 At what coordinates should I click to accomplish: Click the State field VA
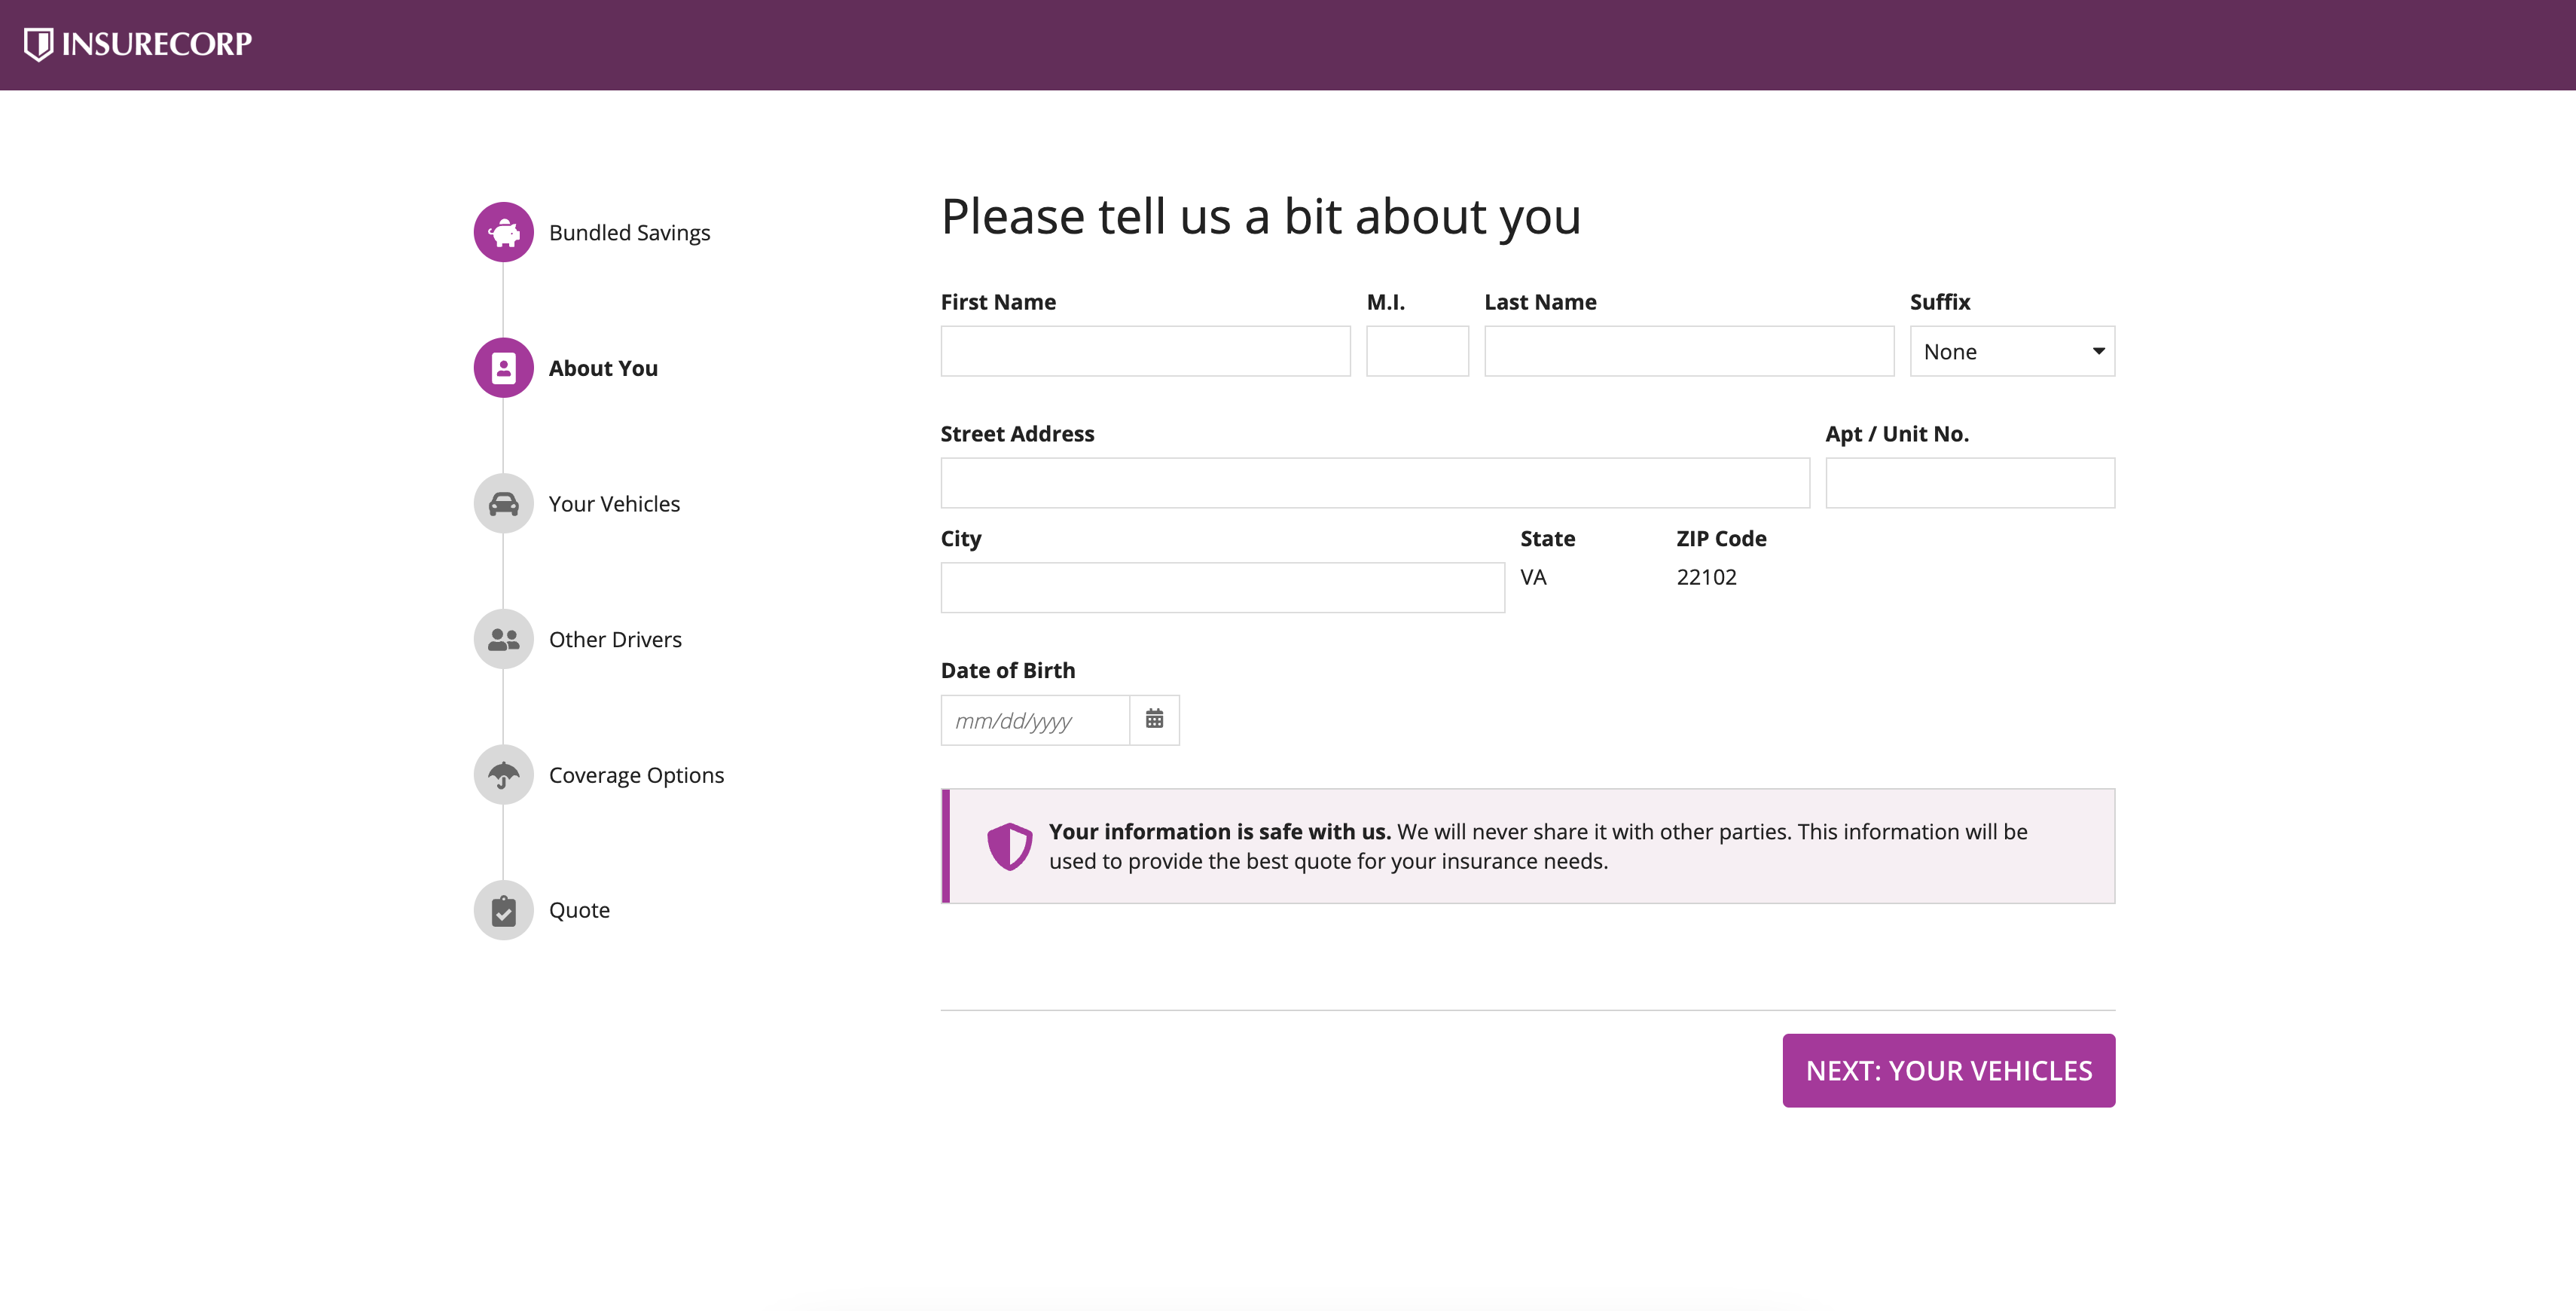[1533, 573]
